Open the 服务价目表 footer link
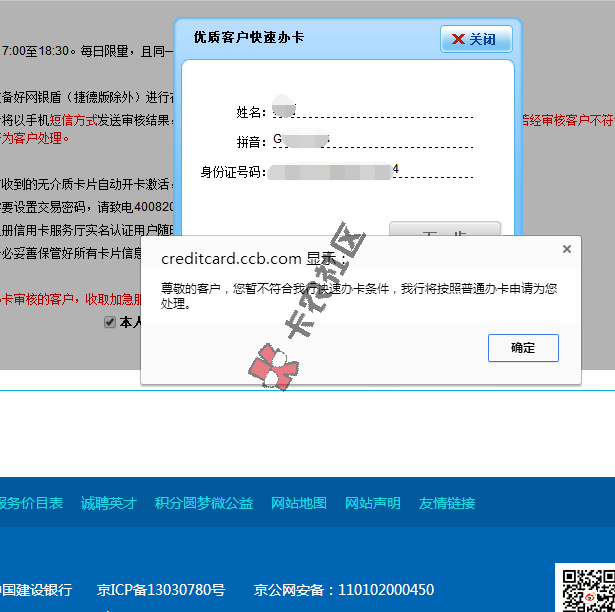615x612 pixels. 31,503
